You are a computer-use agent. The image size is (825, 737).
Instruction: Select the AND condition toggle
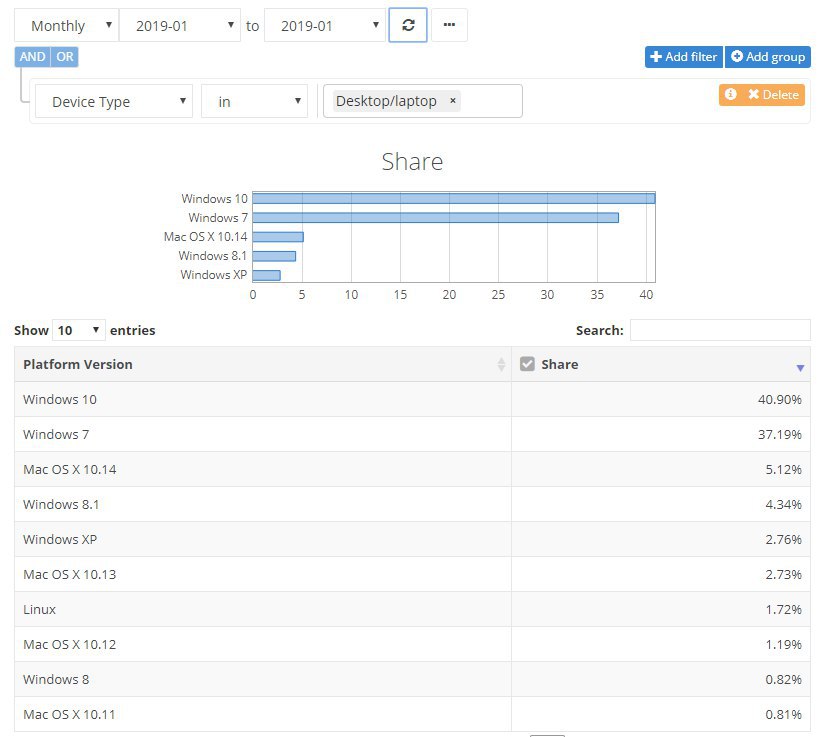pos(33,57)
